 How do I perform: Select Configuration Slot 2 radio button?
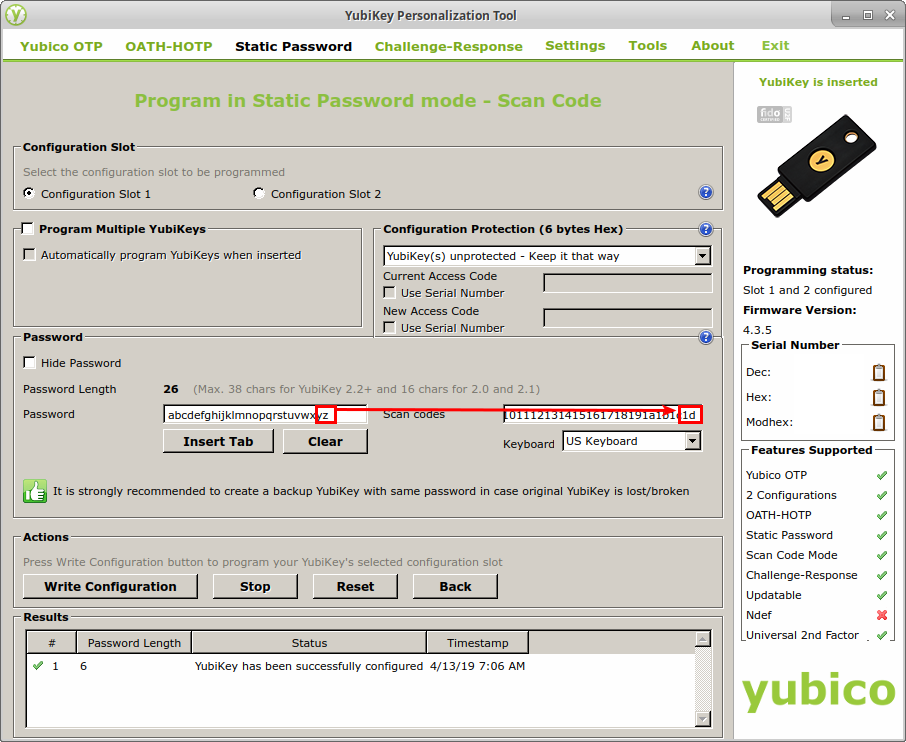(259, 194)
